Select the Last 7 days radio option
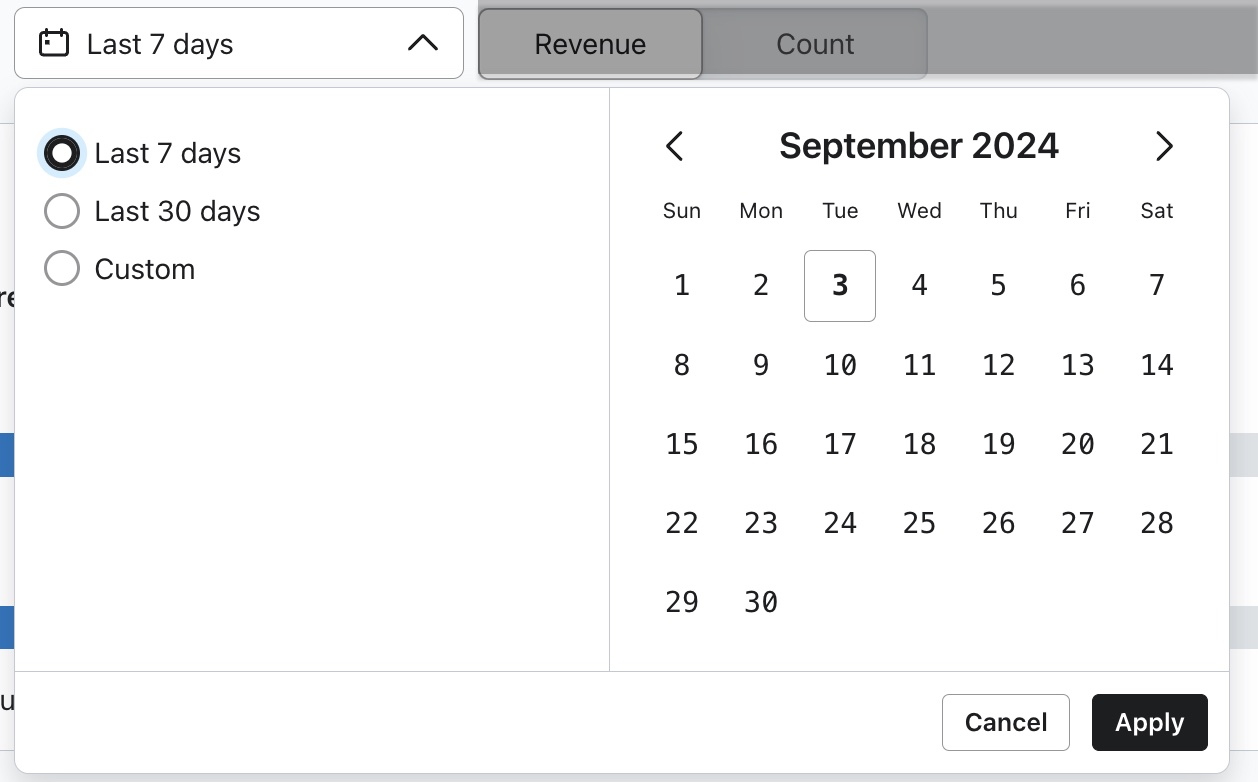 [62, 153]
